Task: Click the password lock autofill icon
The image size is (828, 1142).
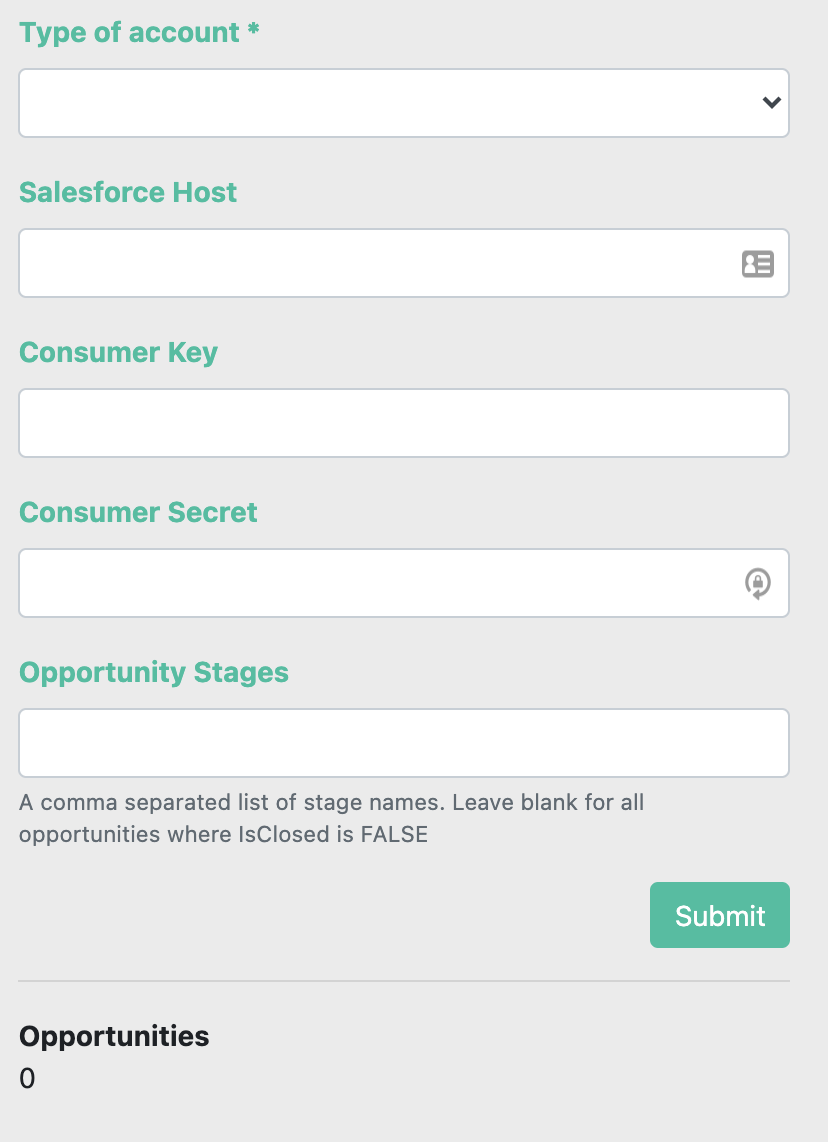Action: pos(757,583)
